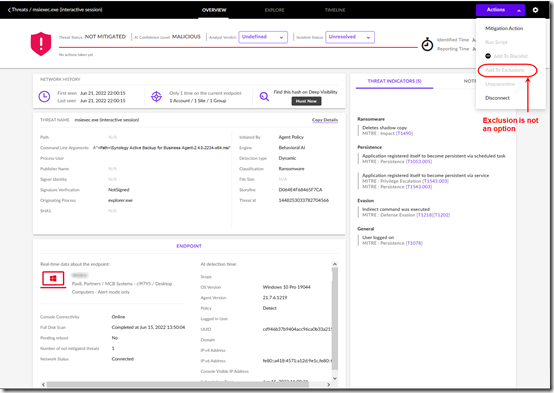Click scroll down arrow in endpoint panel
This screenshot has height=393, width=554.
click(x=335, y=378)
